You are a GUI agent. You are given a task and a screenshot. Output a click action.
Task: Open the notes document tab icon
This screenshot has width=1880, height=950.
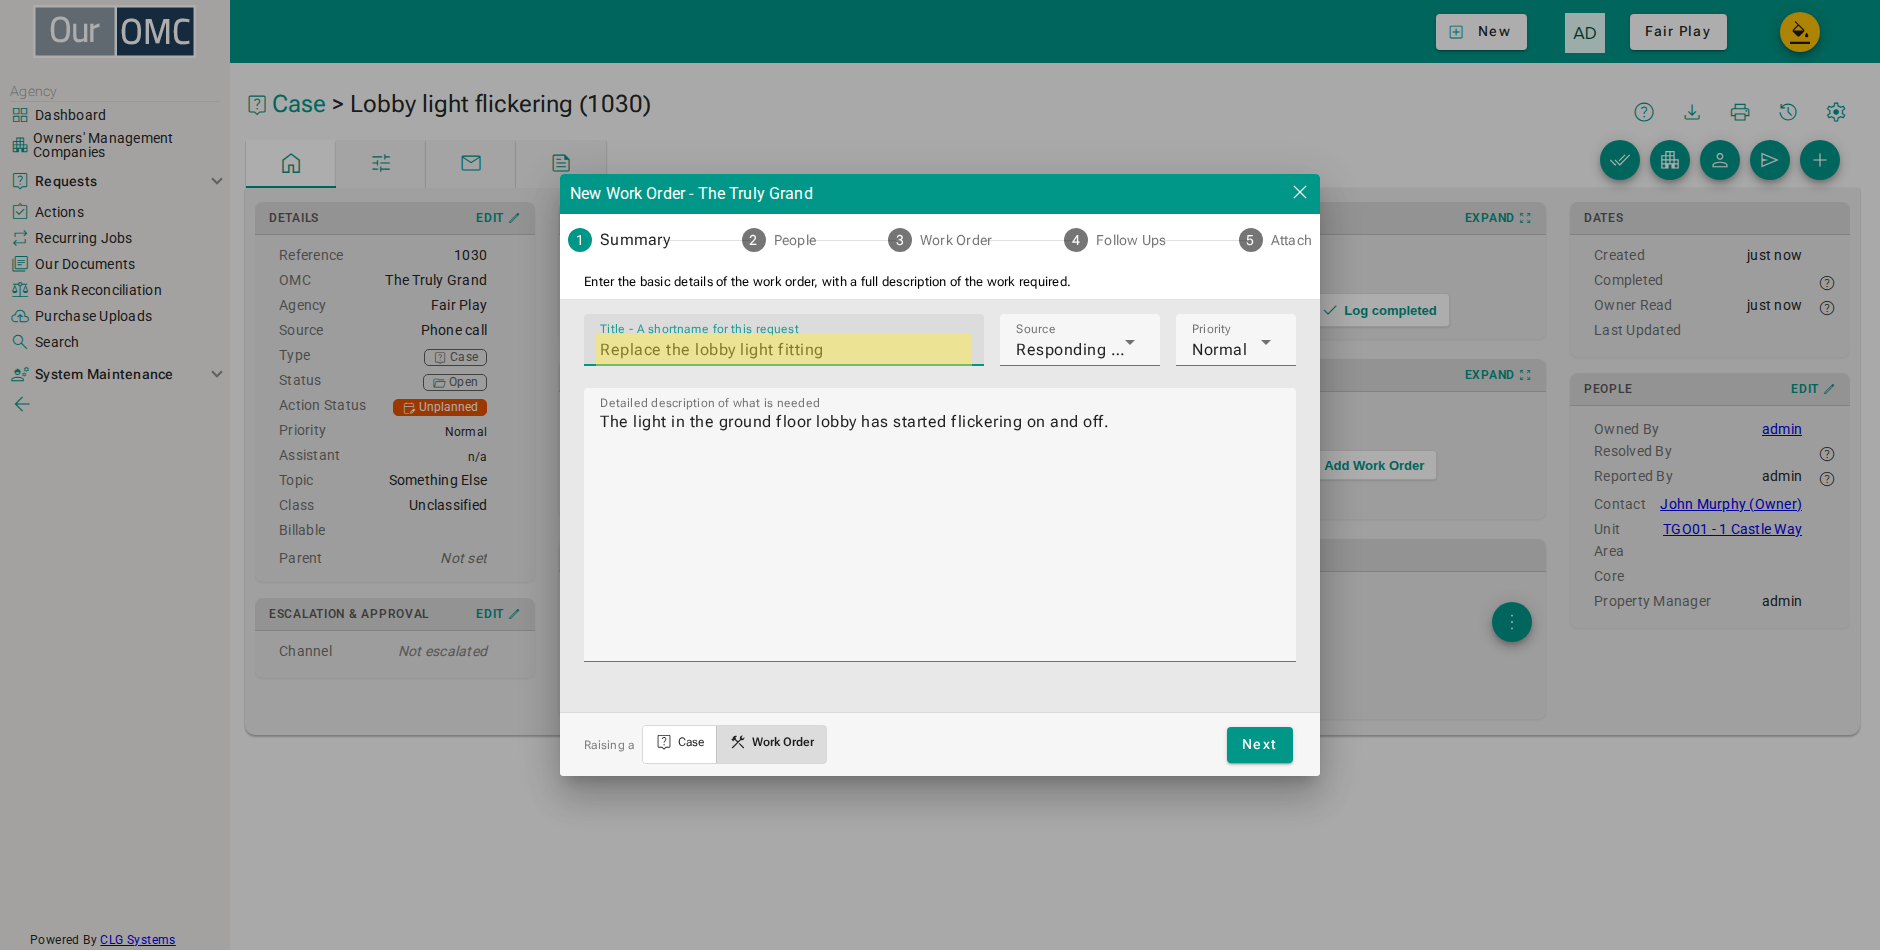click(561, 163)
